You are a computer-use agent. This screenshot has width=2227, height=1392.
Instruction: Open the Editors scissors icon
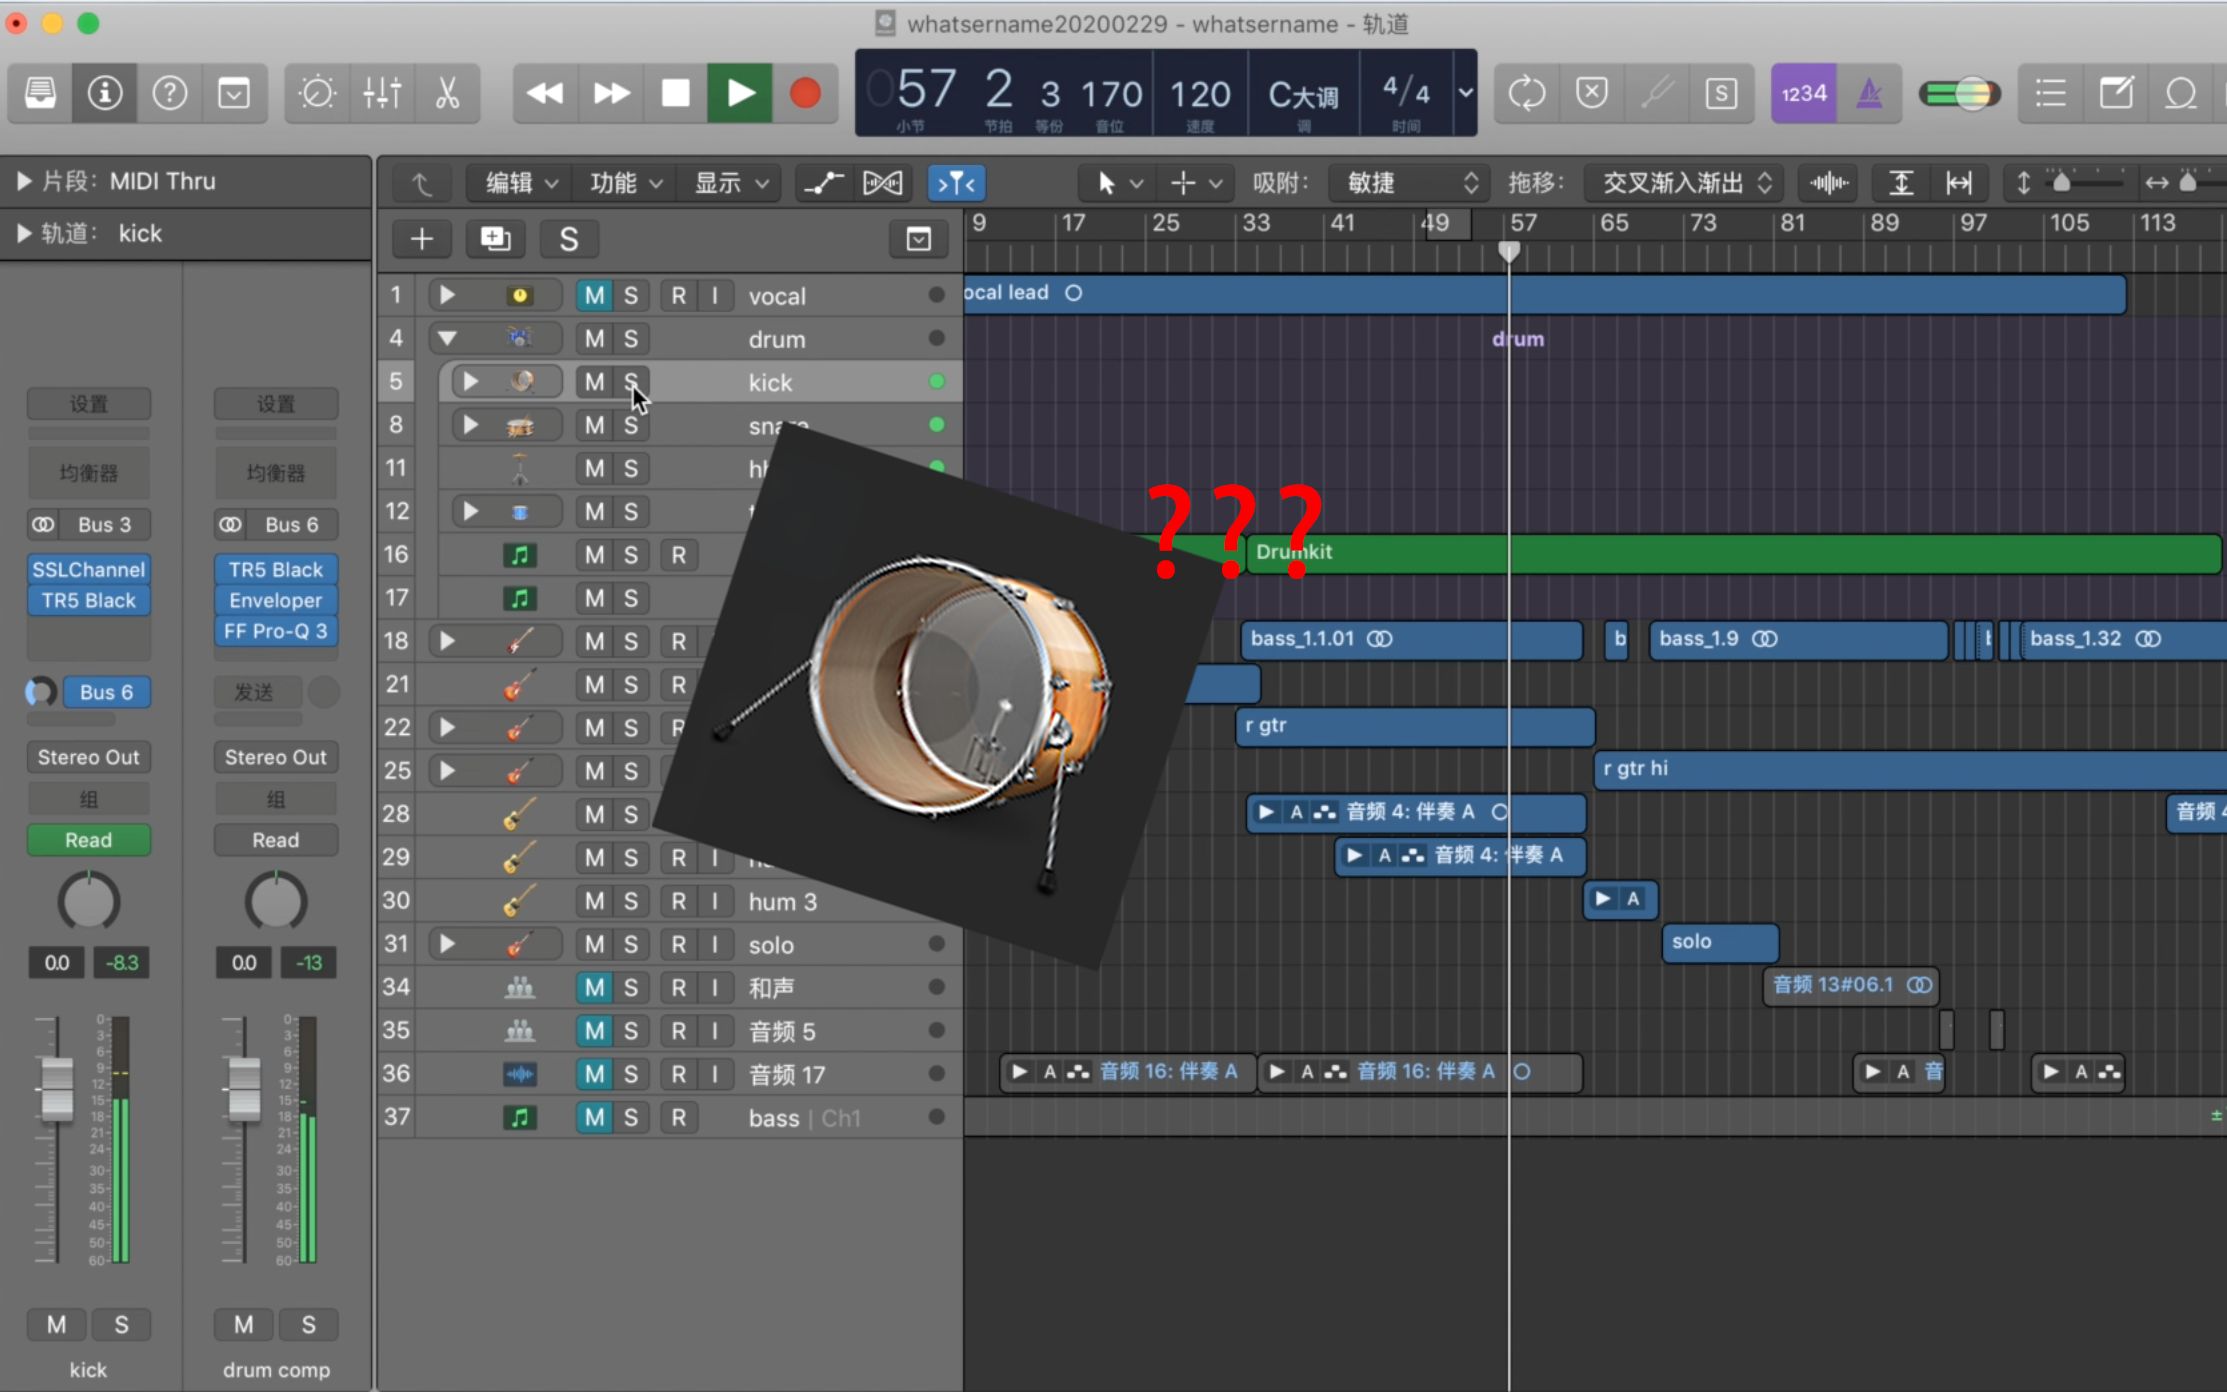point(447,93)
